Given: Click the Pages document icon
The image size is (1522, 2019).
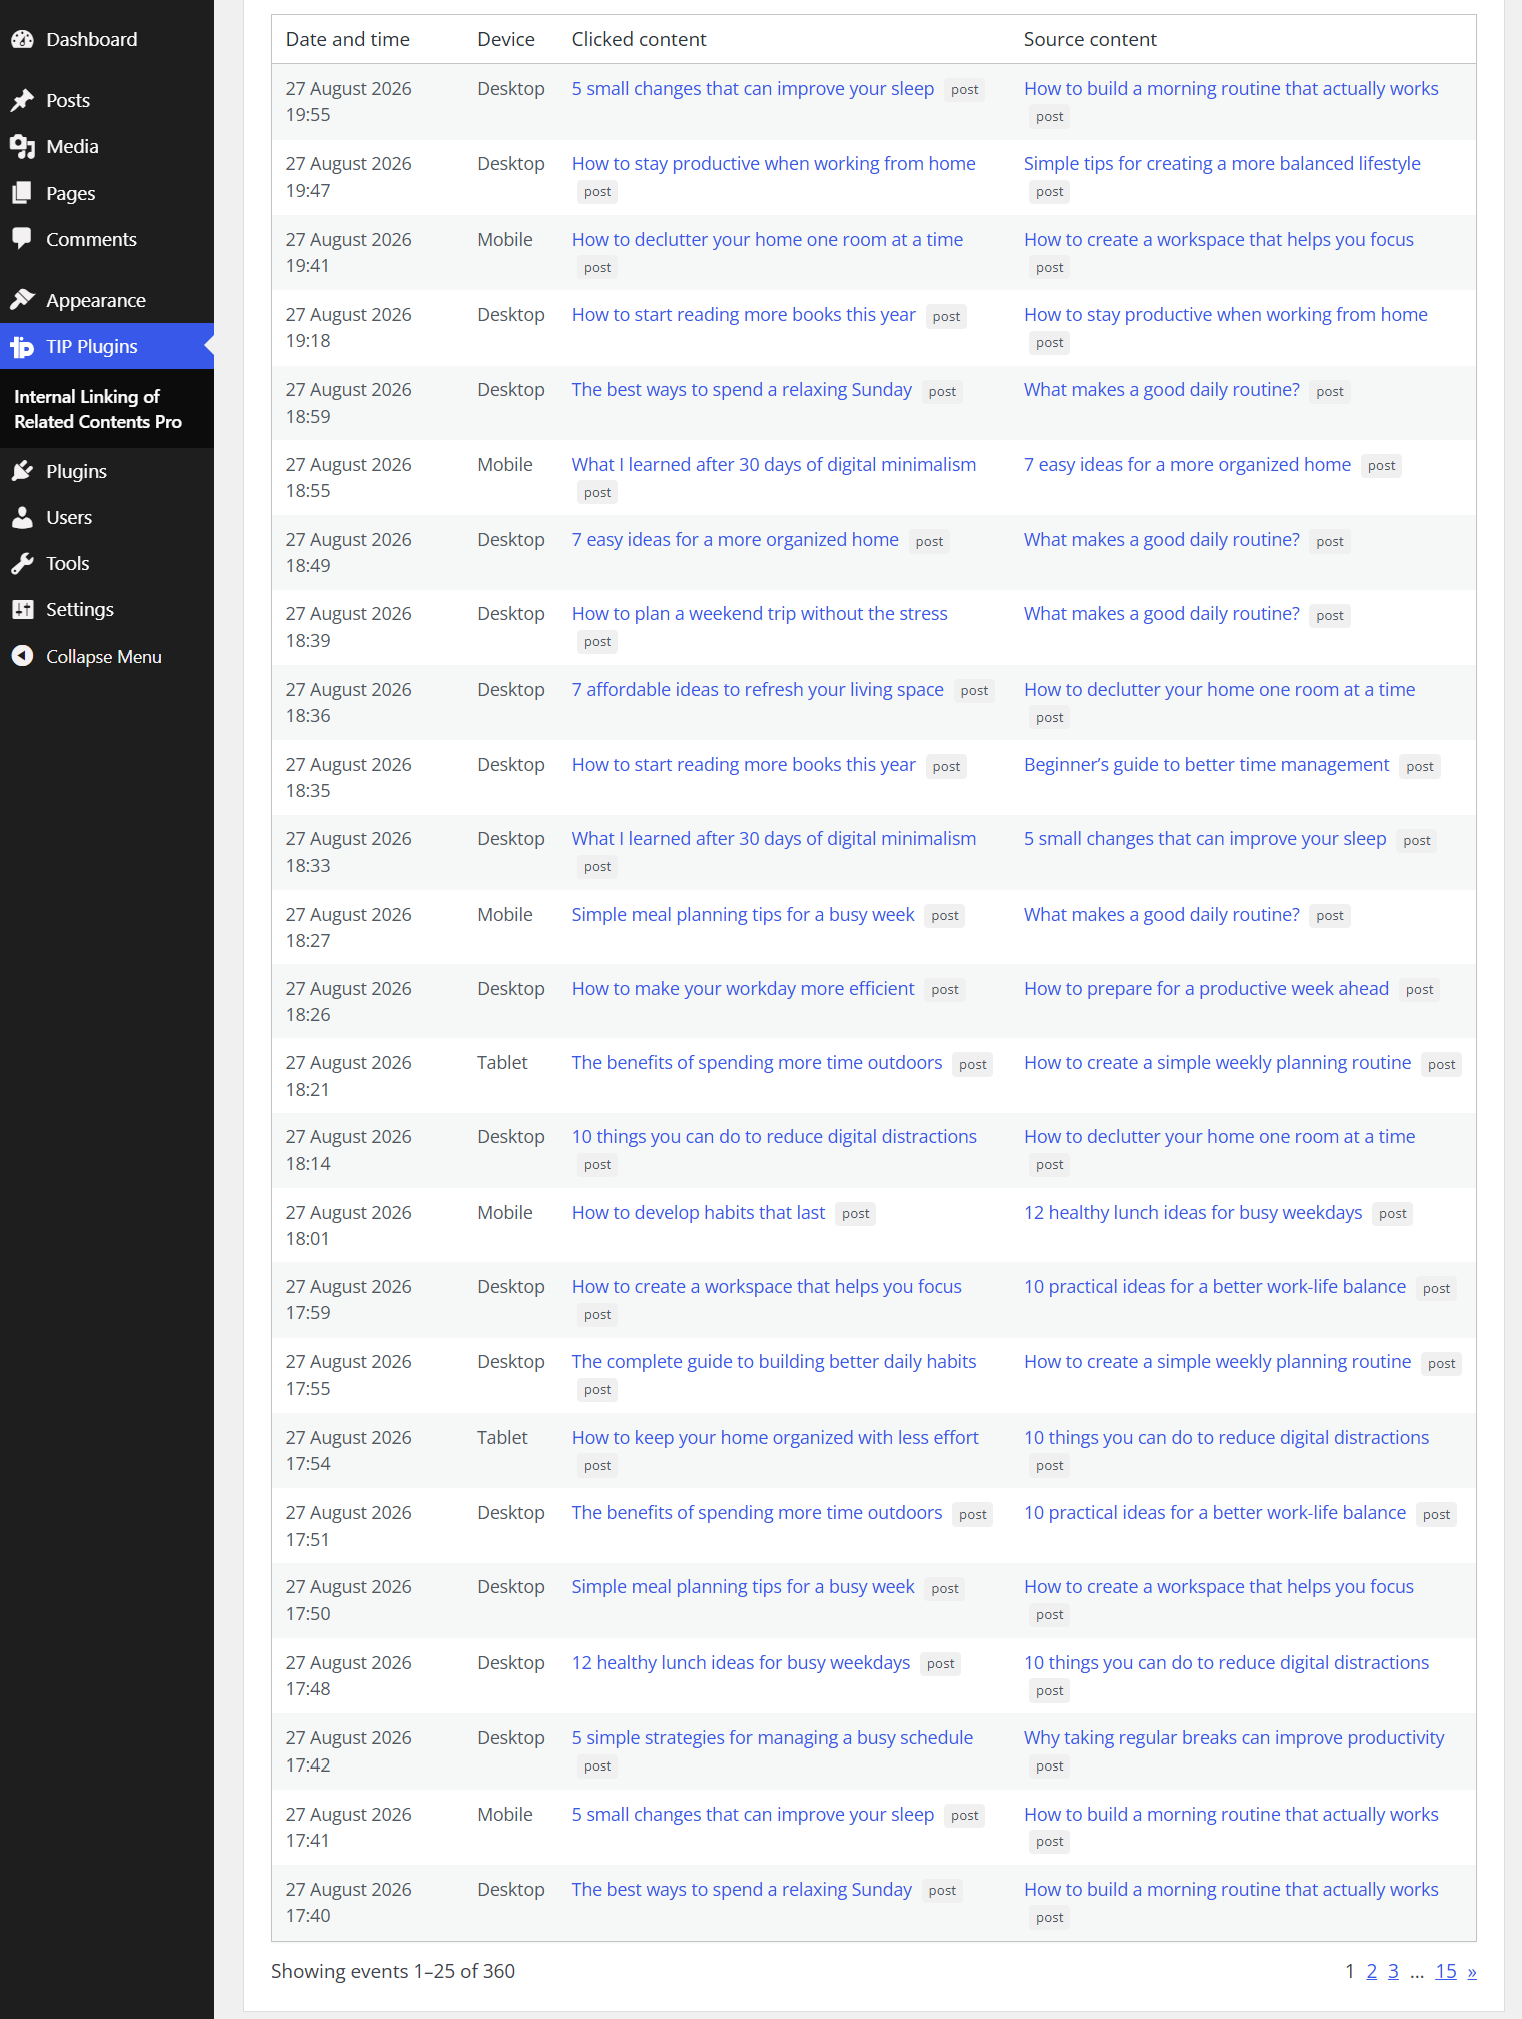Looking at the screenshot, I should pos(22,193).
